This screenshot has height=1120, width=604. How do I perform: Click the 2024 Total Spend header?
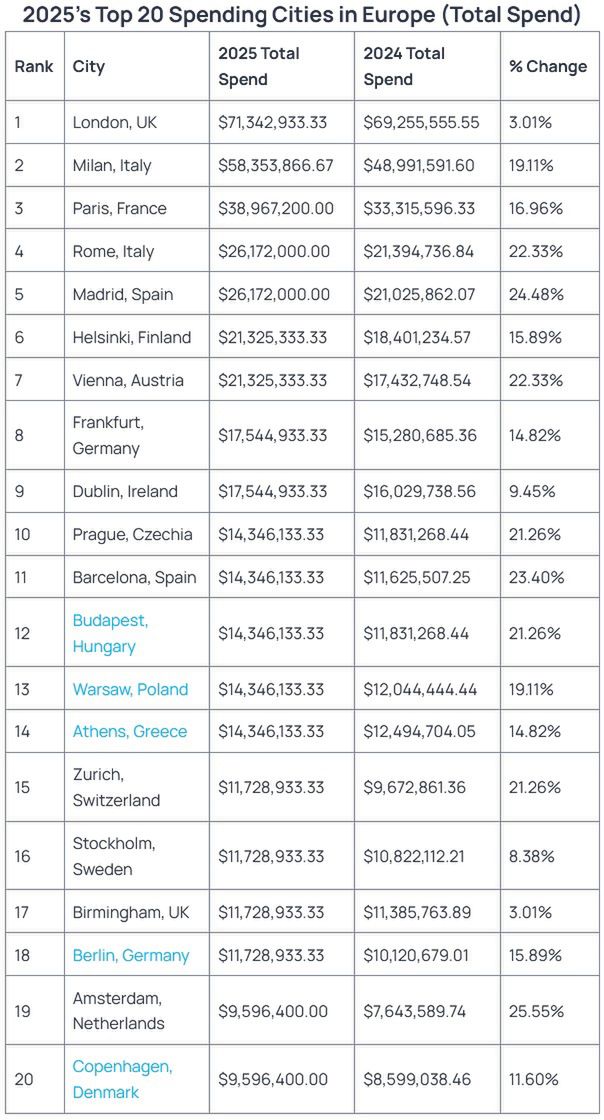[x=404, y=66]
